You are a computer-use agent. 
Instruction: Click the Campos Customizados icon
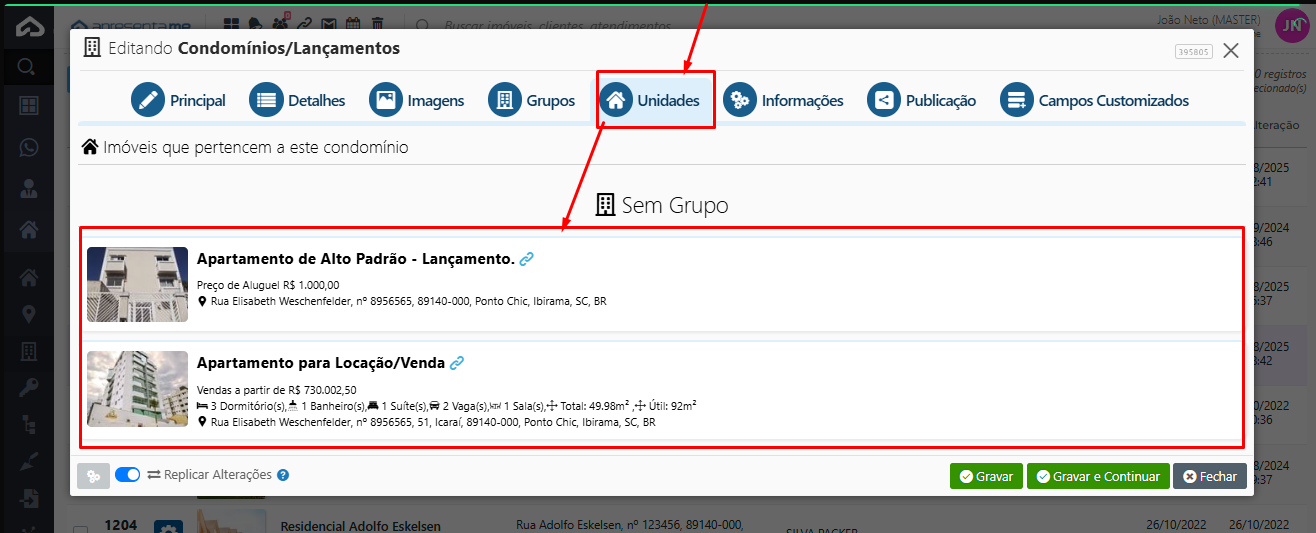[x=1017, y=100]
